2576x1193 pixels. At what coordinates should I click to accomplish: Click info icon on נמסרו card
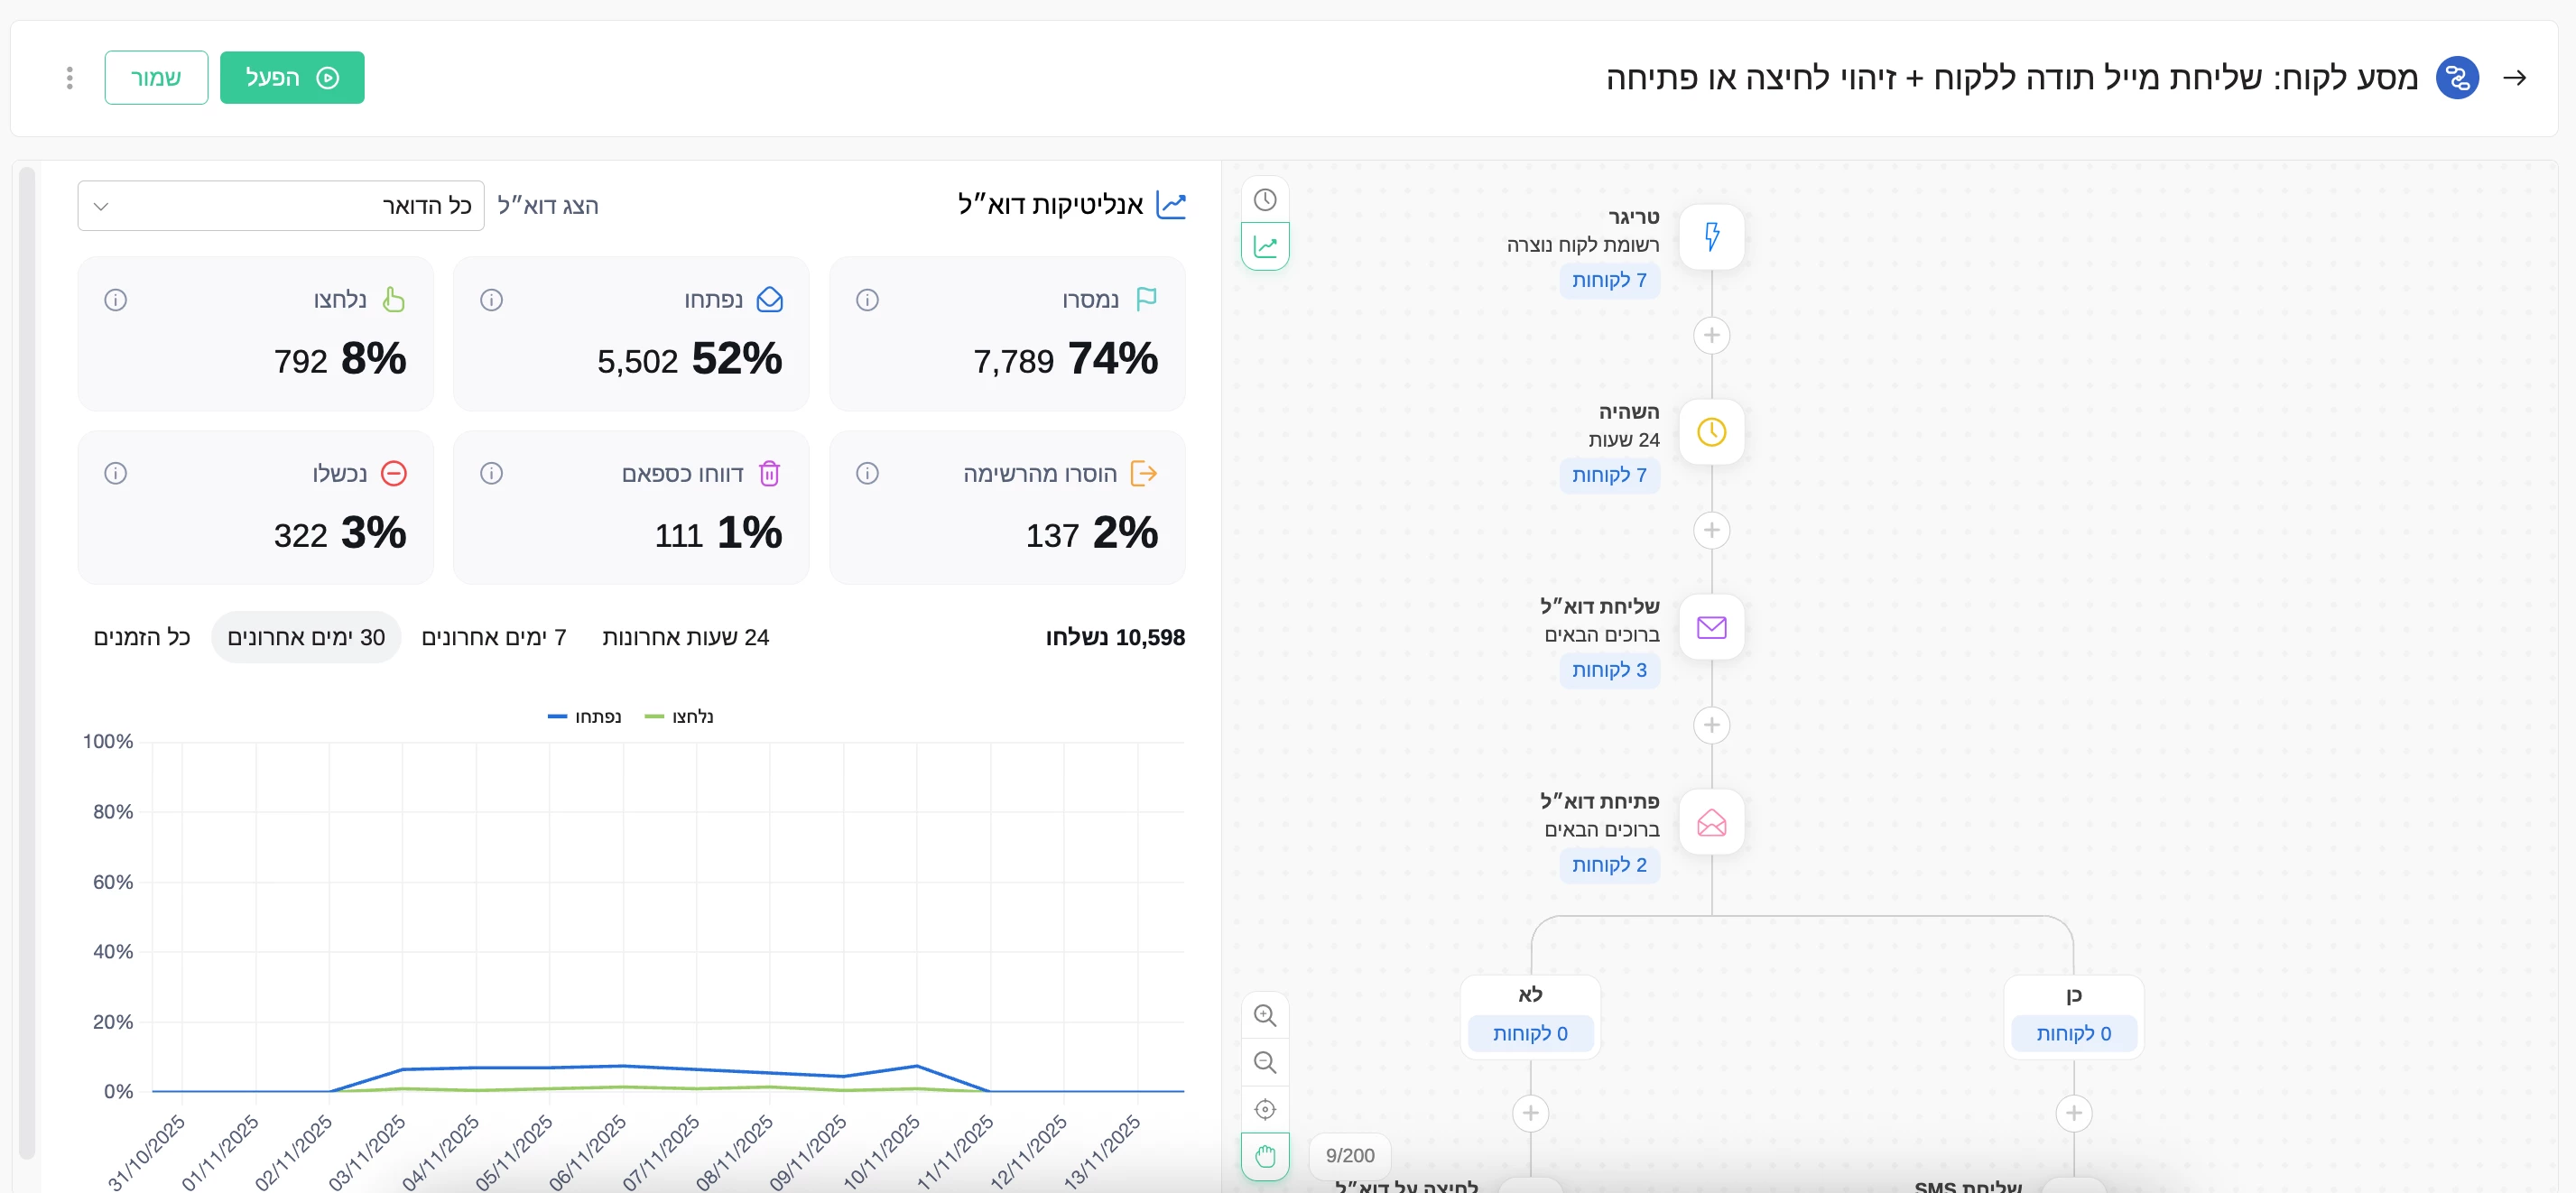(867, 300)
